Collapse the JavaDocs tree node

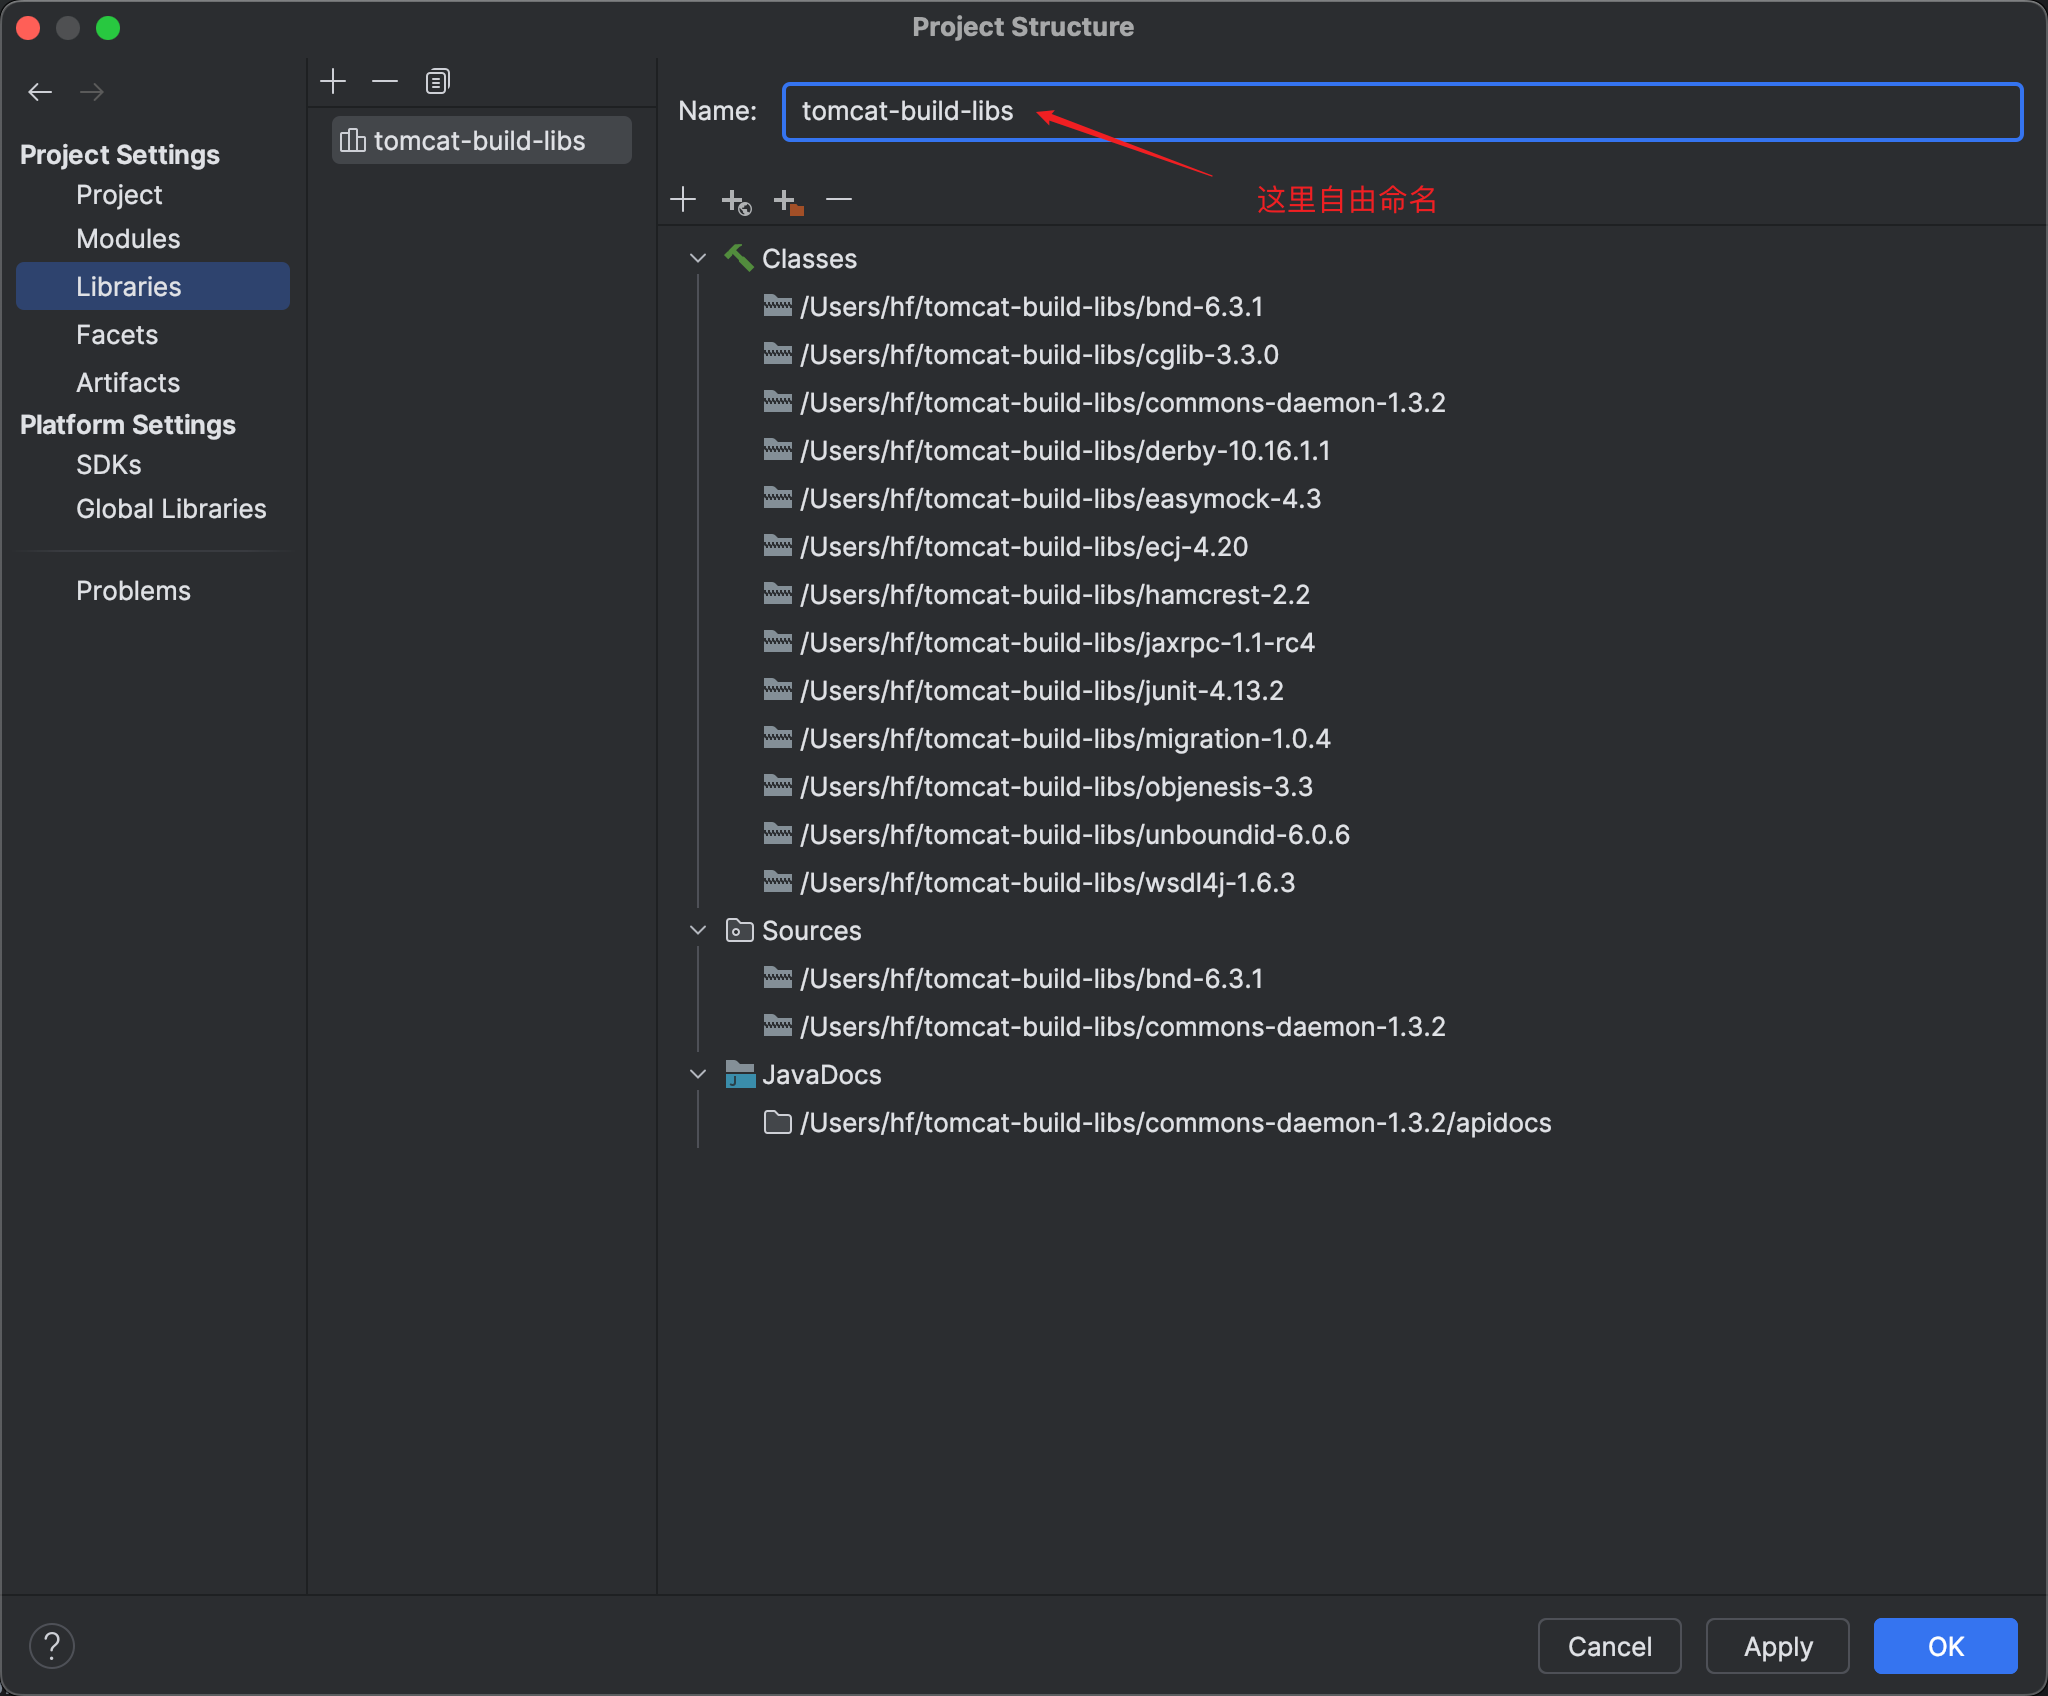tap(698, 1074)
